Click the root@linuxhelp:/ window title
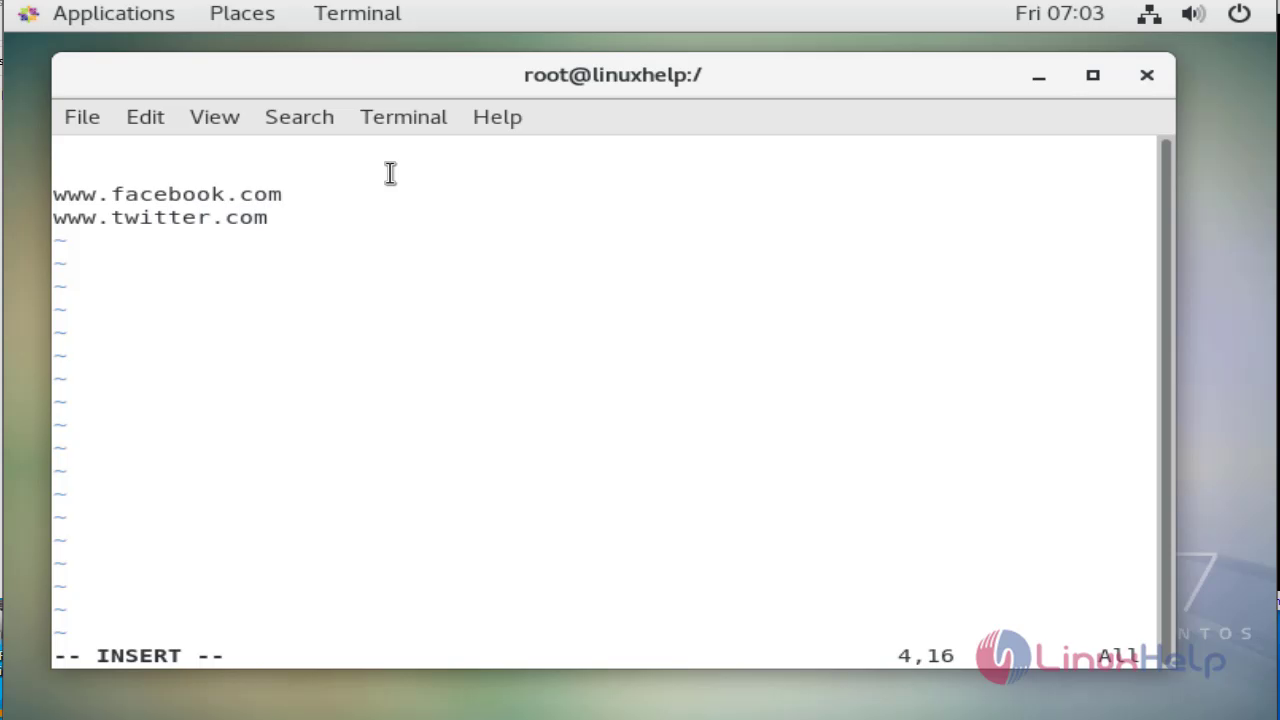Screen dimensions: 1280x720 pyautogui.click(x=613, y=75)
